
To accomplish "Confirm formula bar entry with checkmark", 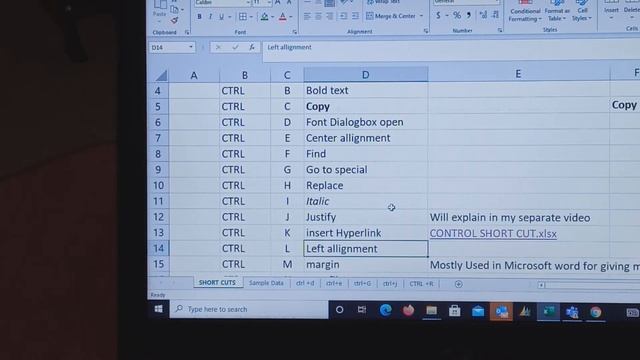I will (x=235, y=47).
